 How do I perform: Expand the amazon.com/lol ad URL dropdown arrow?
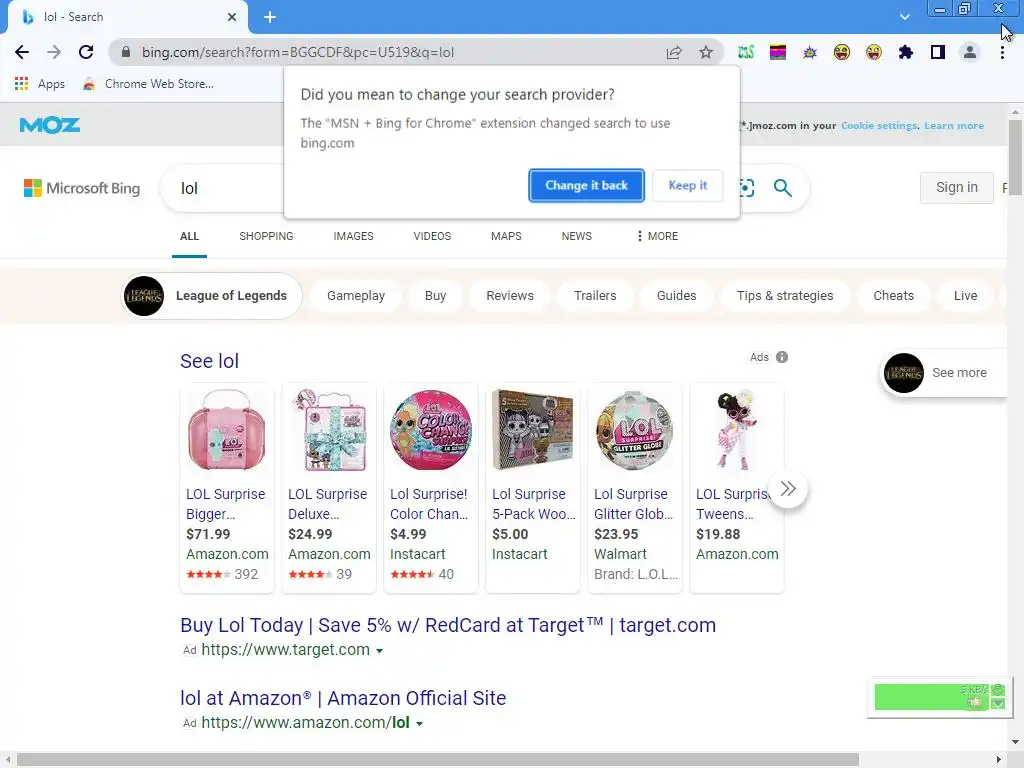[419, 724]
